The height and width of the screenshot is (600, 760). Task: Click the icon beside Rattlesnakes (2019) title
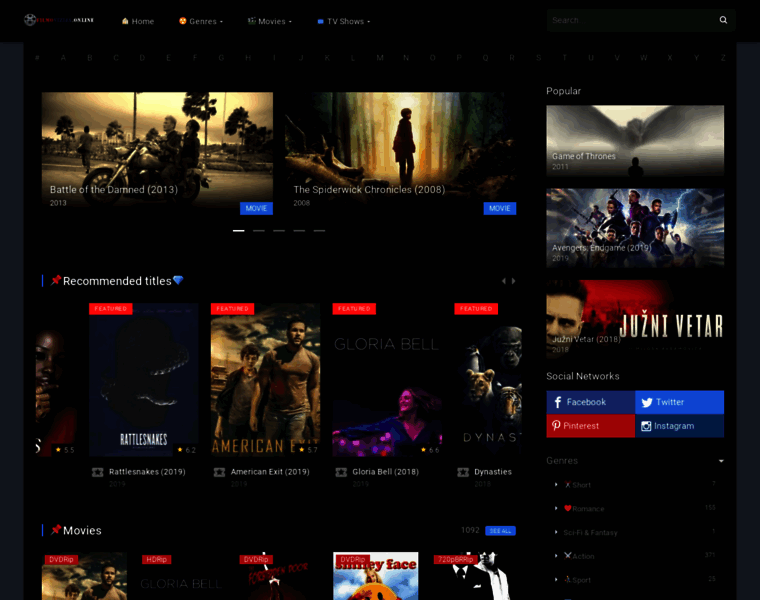(x=97, y=472)
